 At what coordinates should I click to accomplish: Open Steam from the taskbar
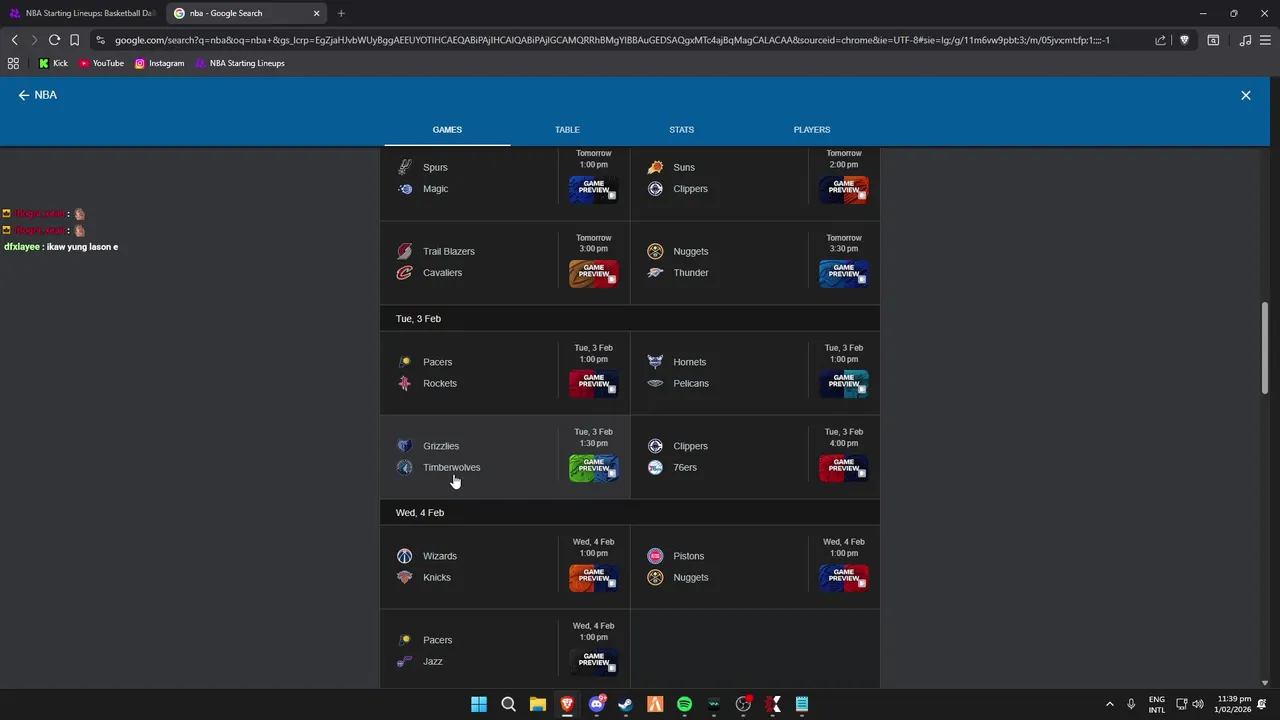coord(626,704)
